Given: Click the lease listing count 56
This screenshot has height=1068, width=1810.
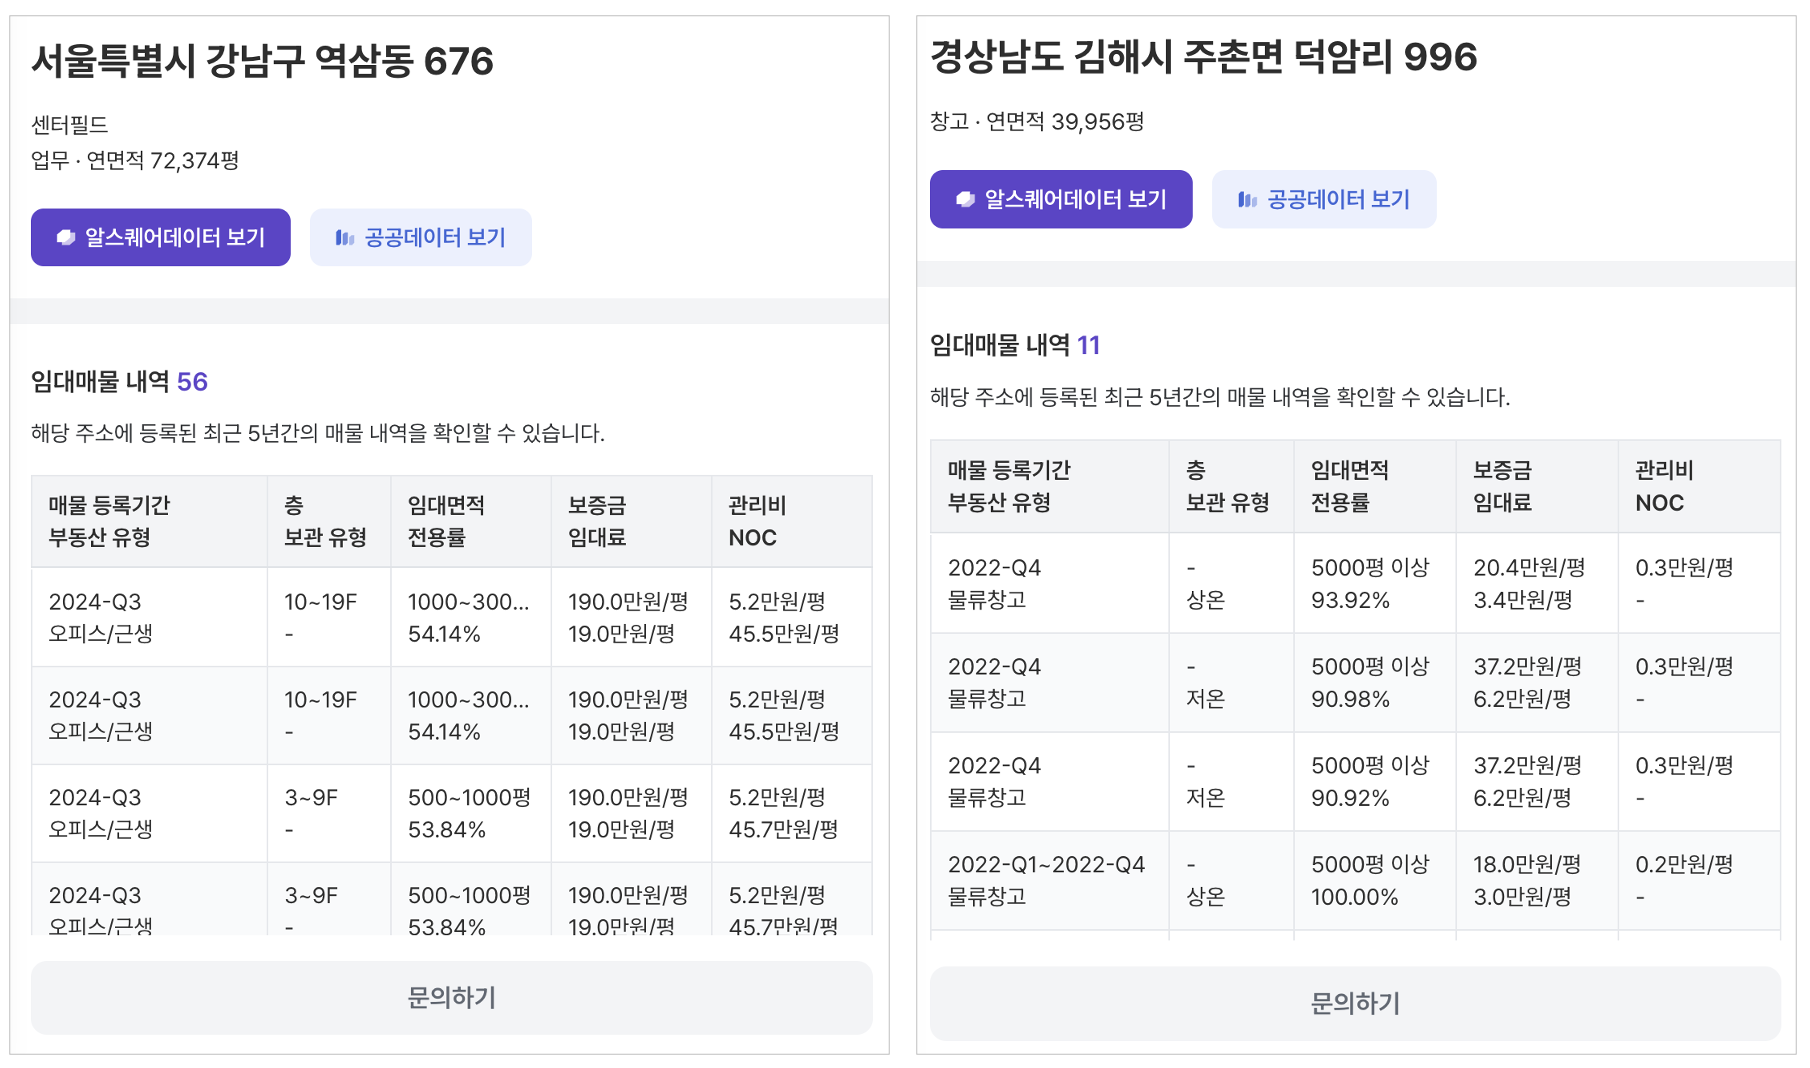Looking at the screenshot, I should click(192, 382).
